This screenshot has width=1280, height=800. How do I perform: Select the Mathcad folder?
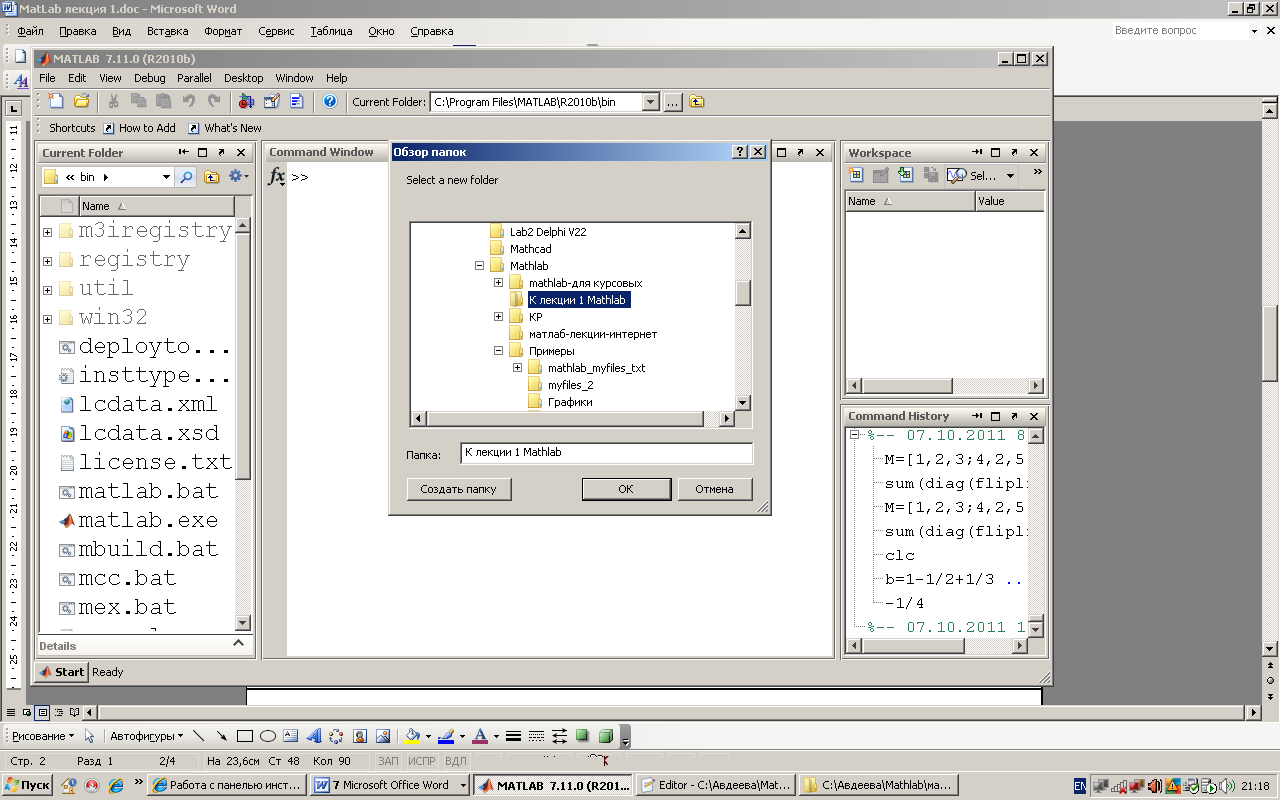point(530,249)
